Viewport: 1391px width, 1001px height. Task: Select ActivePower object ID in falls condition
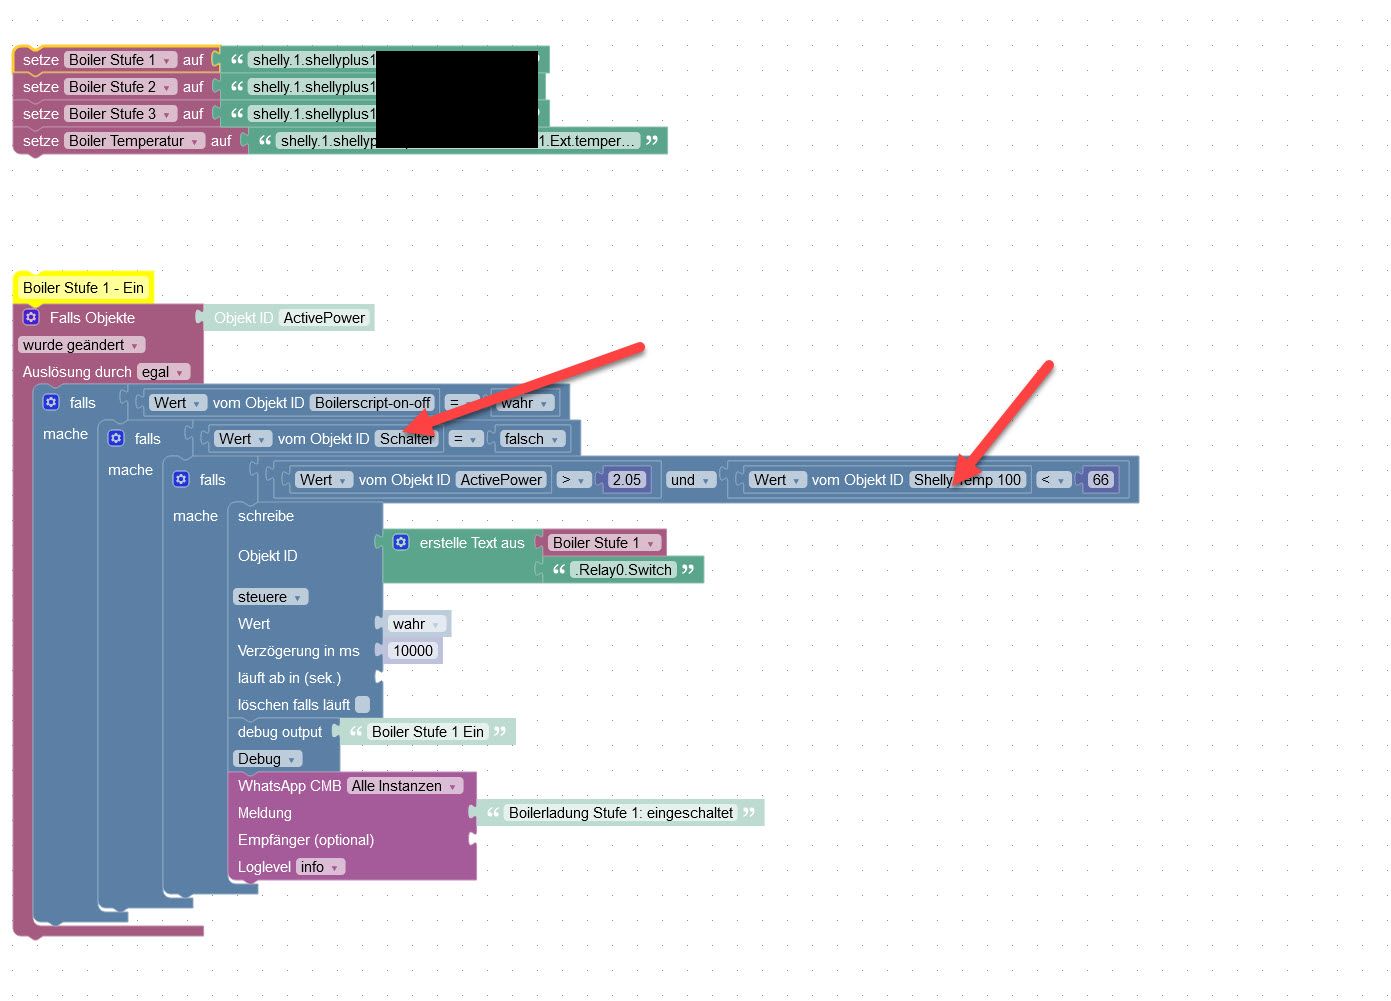(501, 480)
